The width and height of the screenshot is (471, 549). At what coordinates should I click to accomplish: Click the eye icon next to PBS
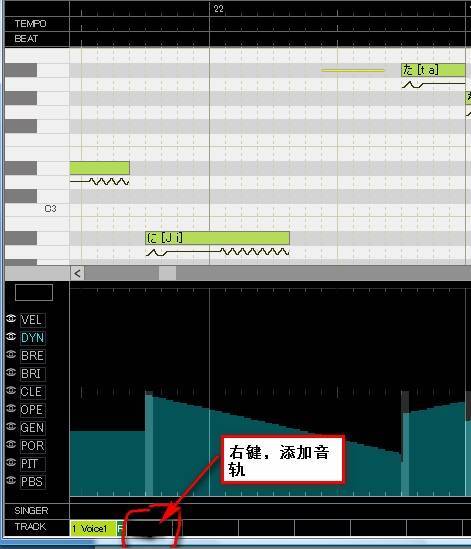tap(11, 480)
